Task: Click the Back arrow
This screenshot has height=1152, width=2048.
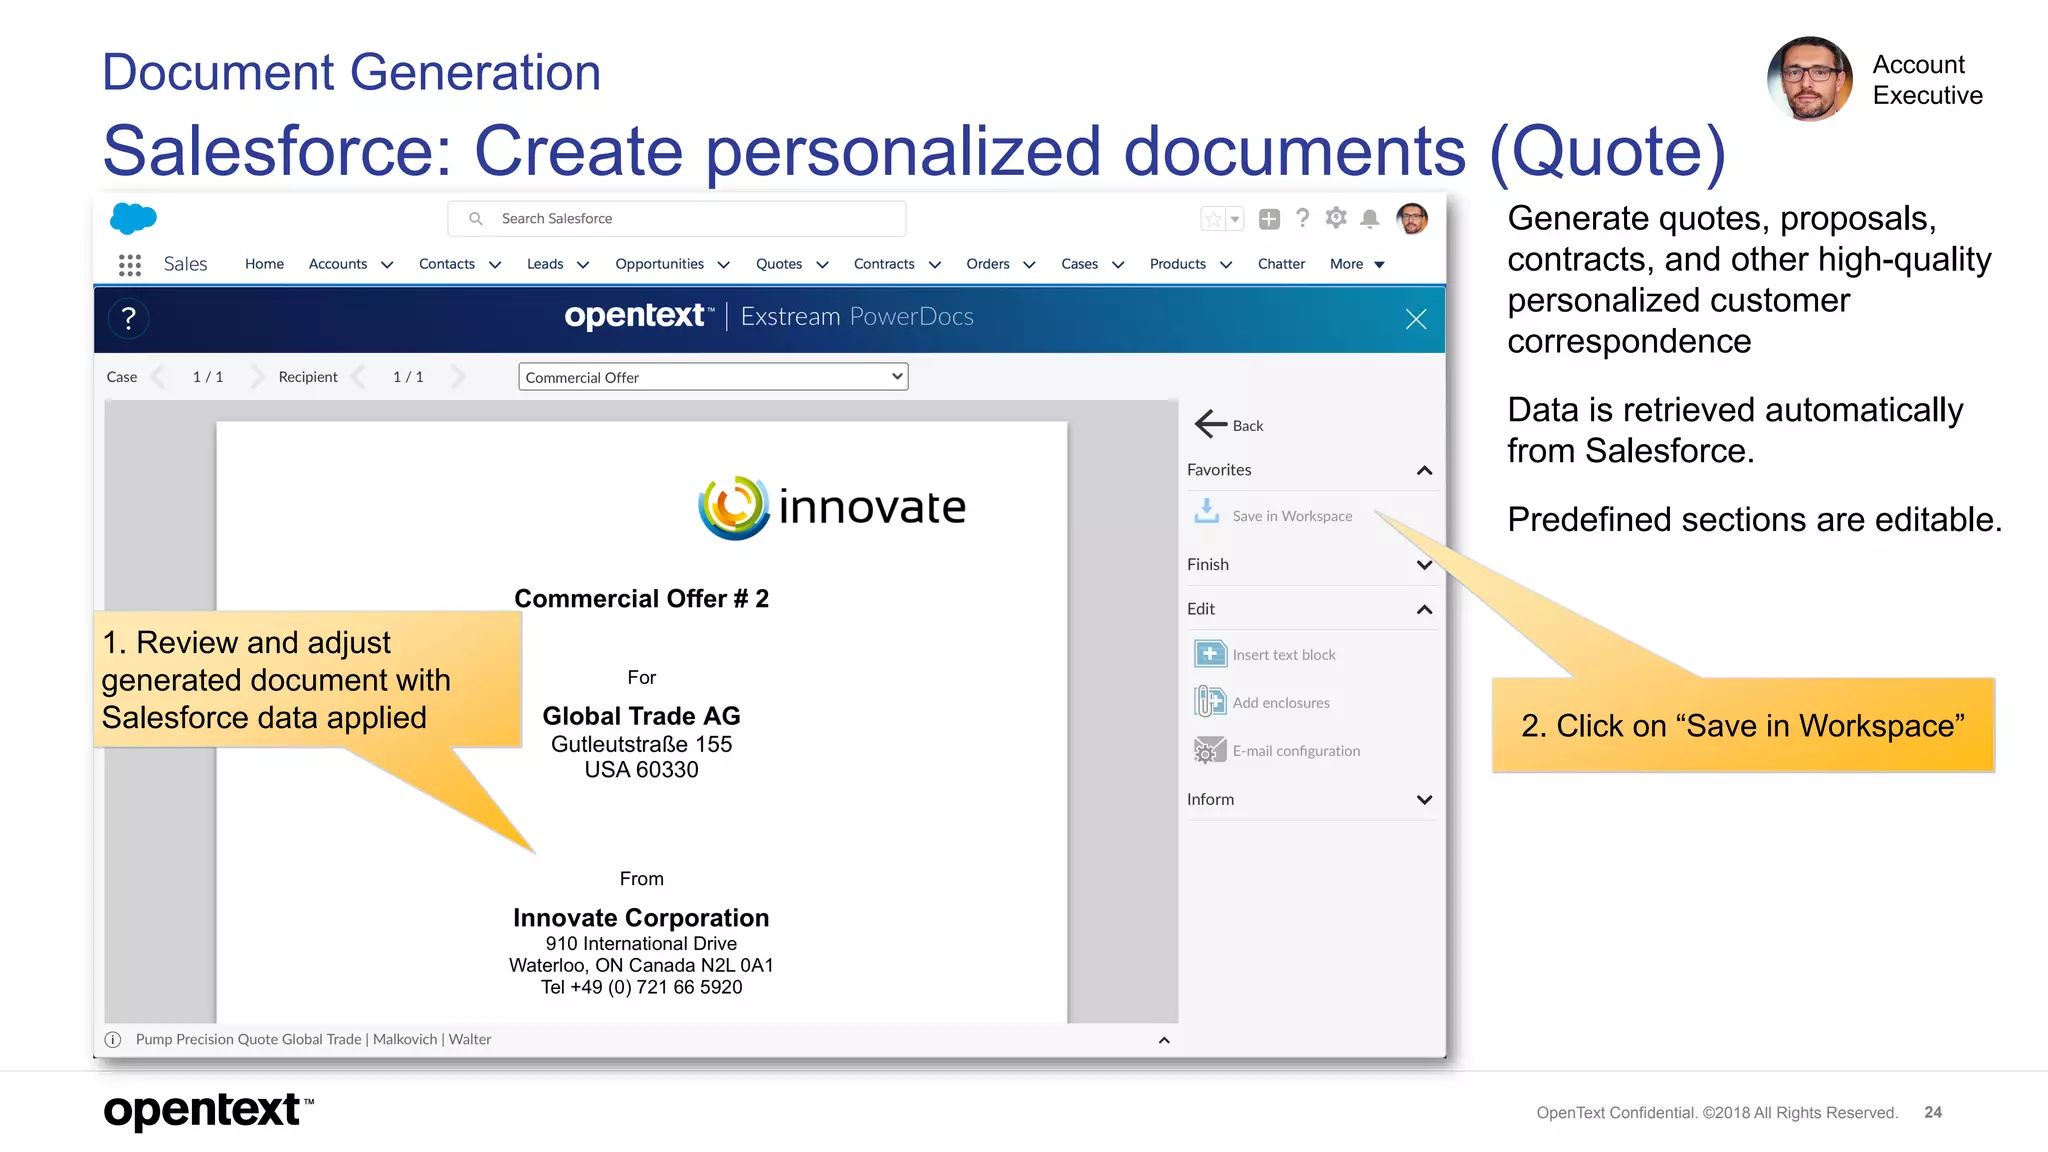Action: 1210,424
